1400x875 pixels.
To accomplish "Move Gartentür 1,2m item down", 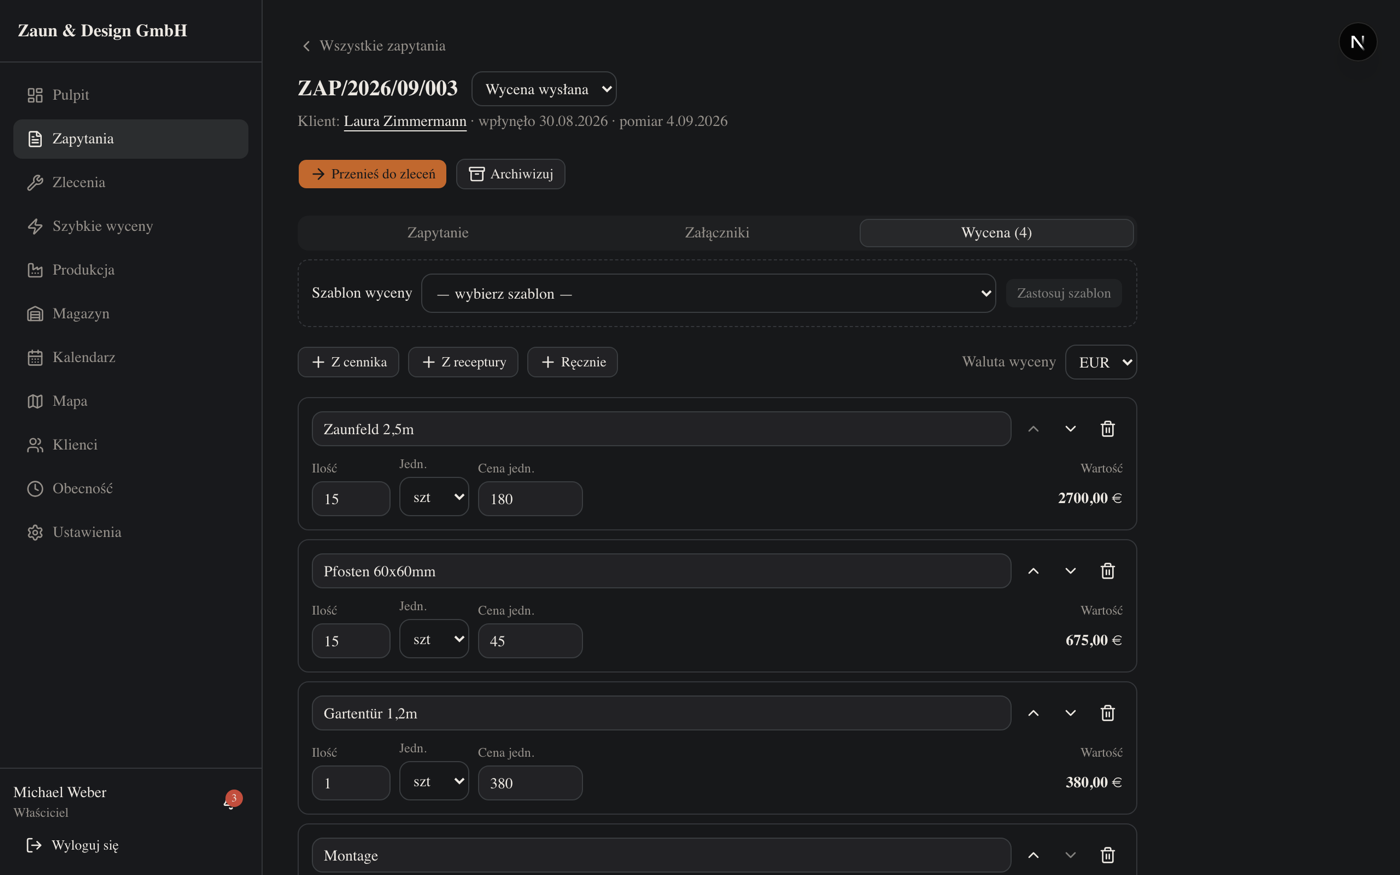I will [x=1071, y=713].
